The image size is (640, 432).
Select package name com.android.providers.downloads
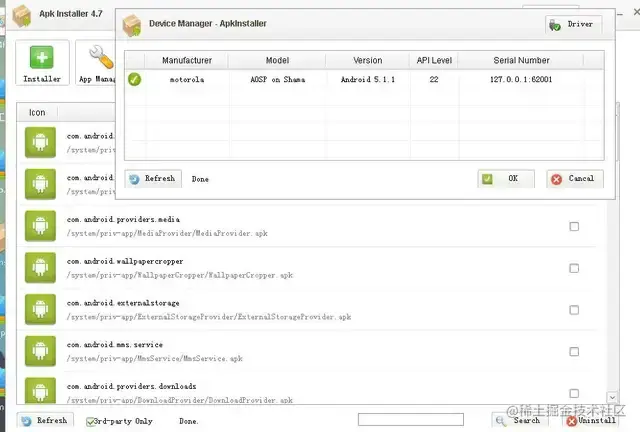(x=131, y=386)
